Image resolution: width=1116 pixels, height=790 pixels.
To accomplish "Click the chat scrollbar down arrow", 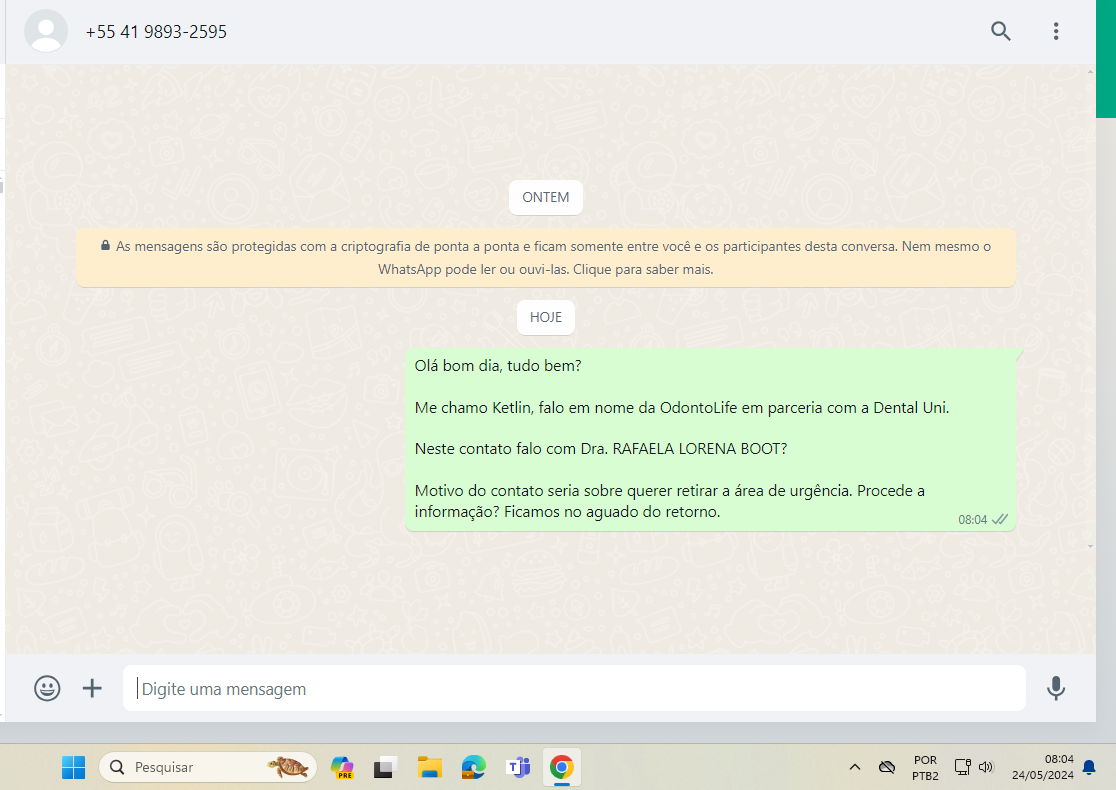I will pos(1090,546).
